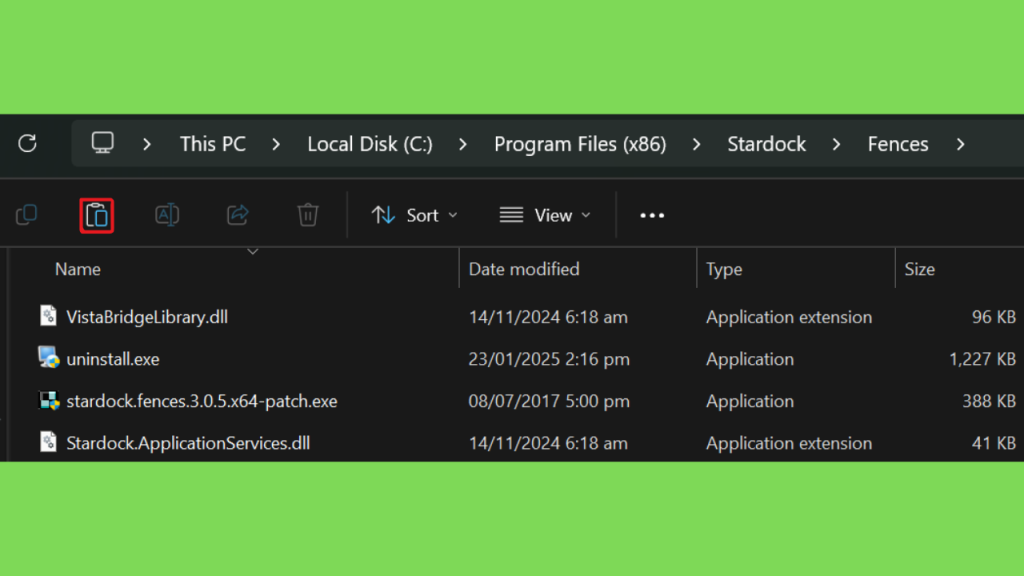Expand the chevron after the PC icon
Screen dimensions: 1024x576
[x=147, y=144]
